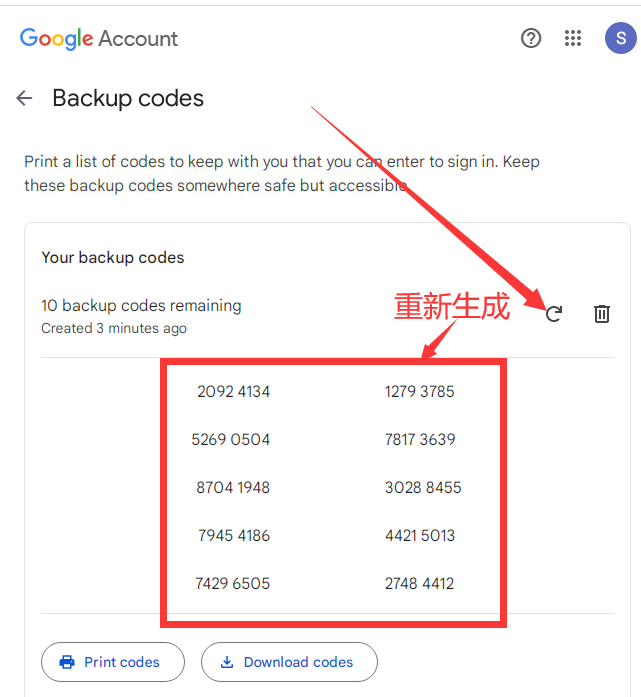Regenerate backup codes with refresh icon

[554, 314]
